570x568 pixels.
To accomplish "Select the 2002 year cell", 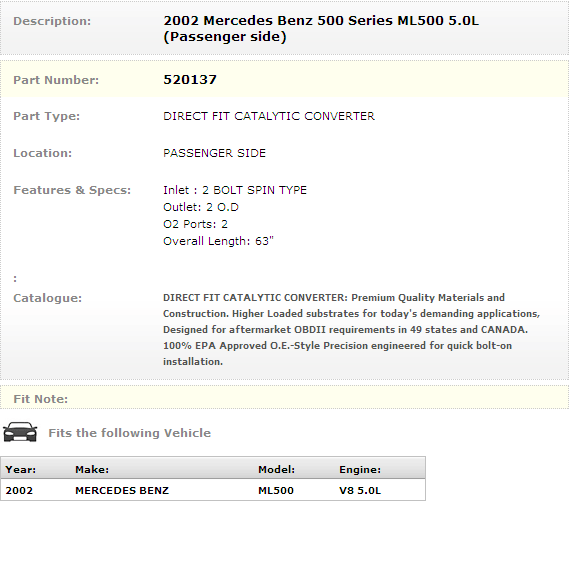I will click(x=19, y=491).
